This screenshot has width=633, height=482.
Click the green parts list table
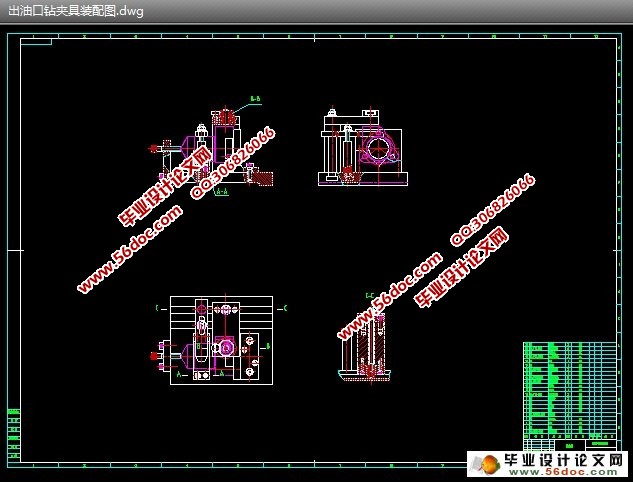coord(570,385)
